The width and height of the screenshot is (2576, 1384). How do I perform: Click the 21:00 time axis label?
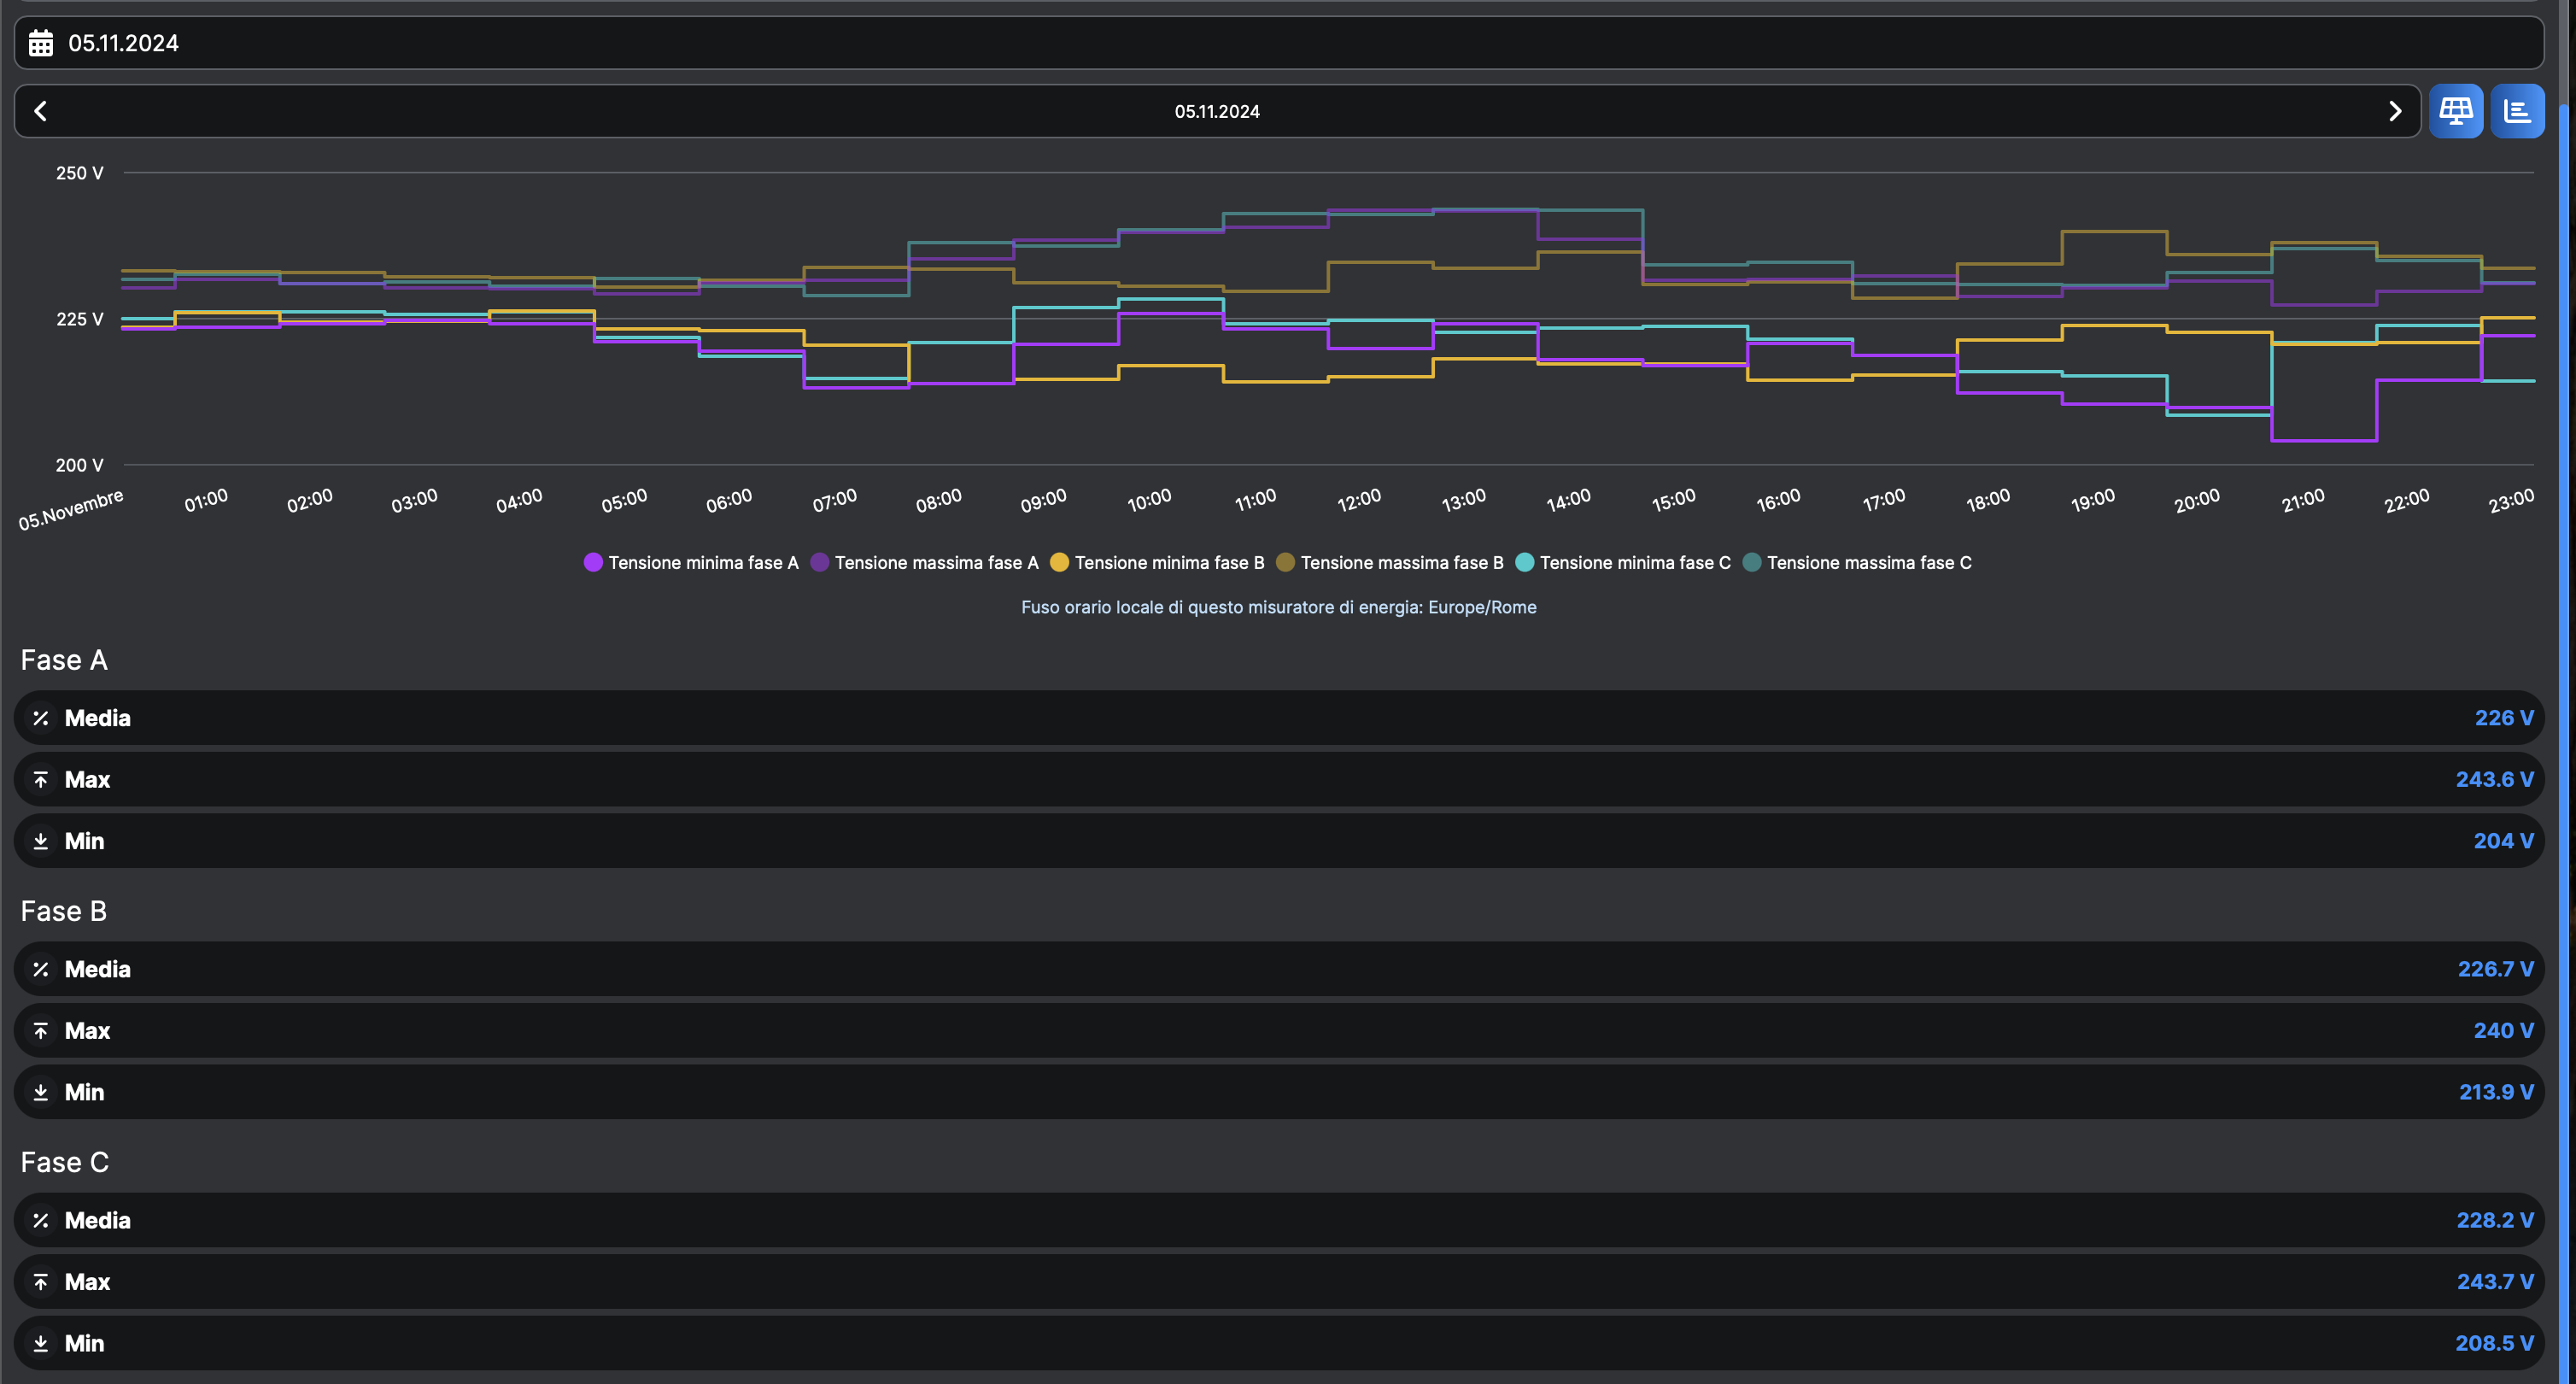pos(2303,500)
